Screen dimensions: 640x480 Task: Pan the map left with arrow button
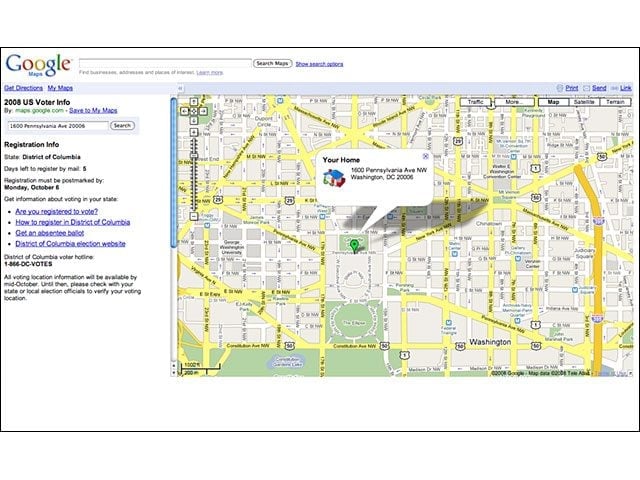pyautogui.click(x=184, y=111)
